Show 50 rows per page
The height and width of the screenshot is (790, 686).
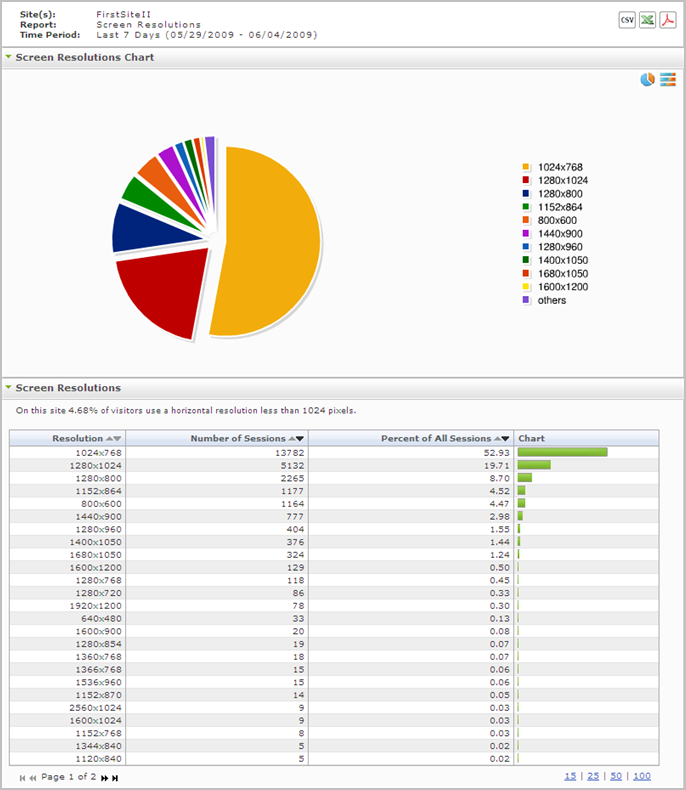(616, 776)
